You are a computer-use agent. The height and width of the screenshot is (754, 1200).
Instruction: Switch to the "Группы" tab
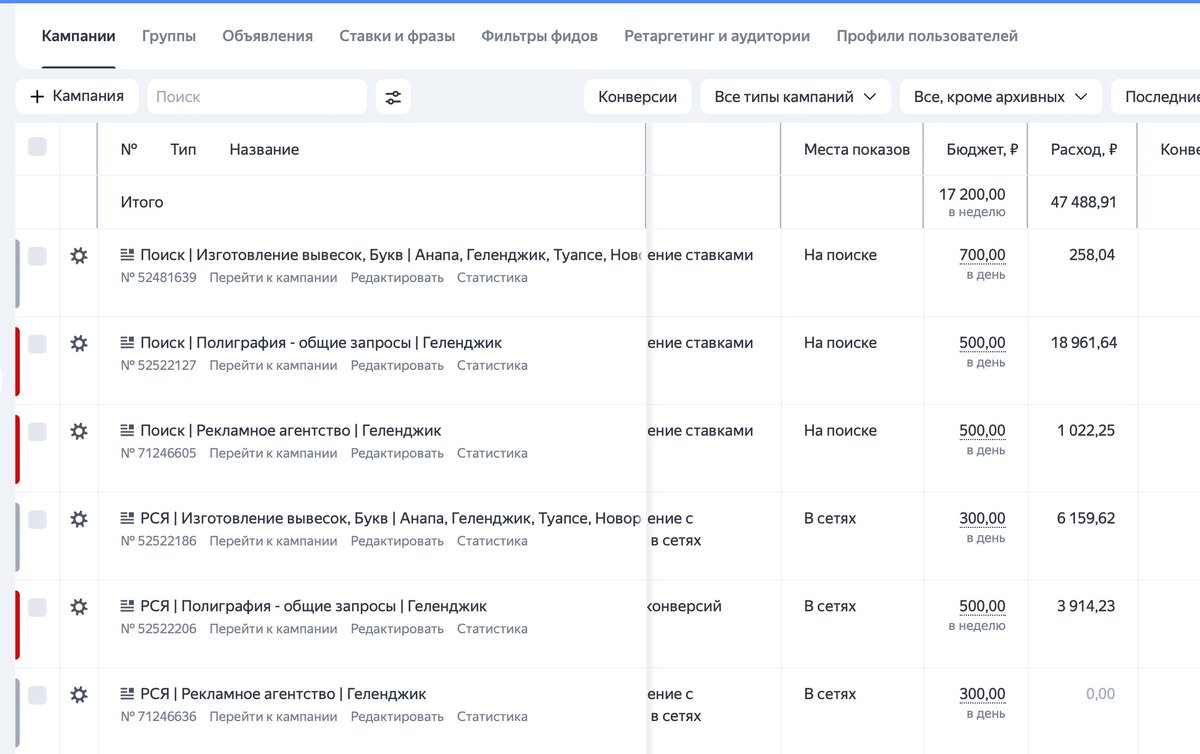[x=169, y=35]
